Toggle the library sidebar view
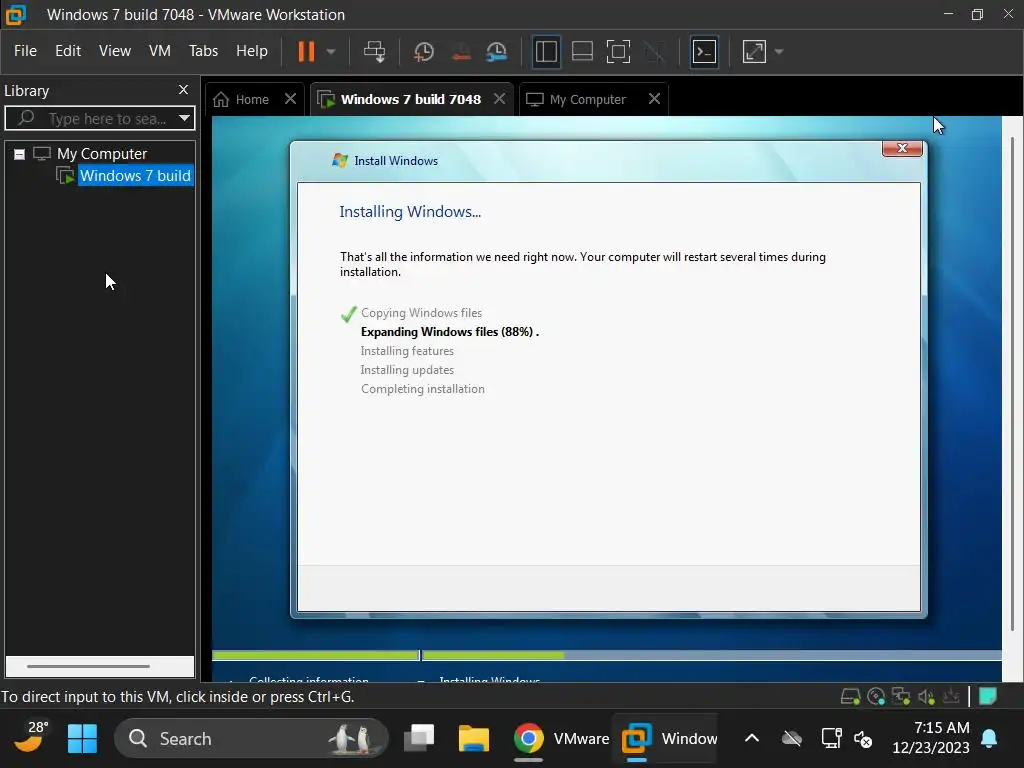The height and width of the screenshot is (768, 1024). [x=546, y=52]
